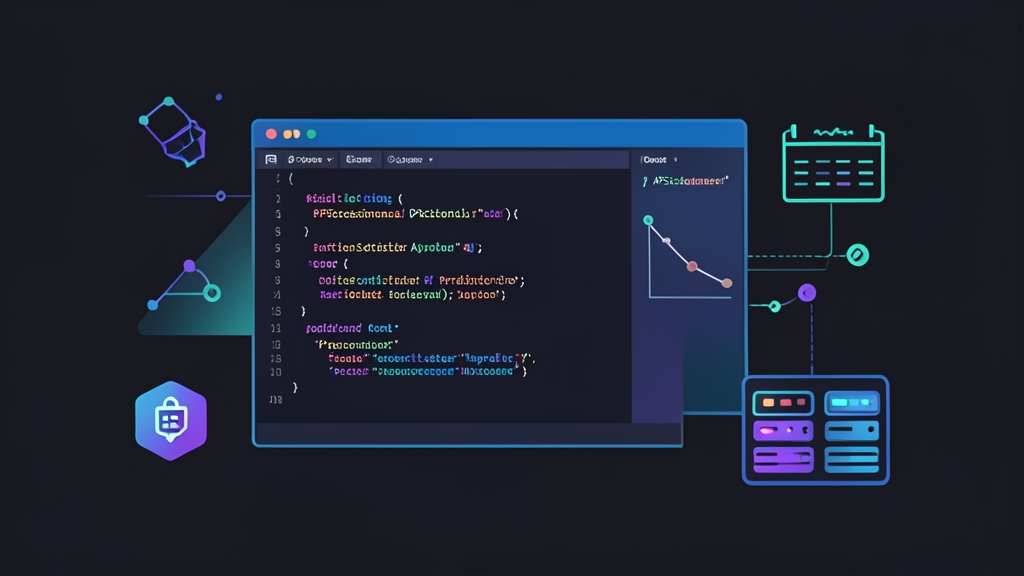Image resolution: width=1024 pixels, height=576 pixels.
Task: Open the teal calendar icon
Action: [833, 163]
